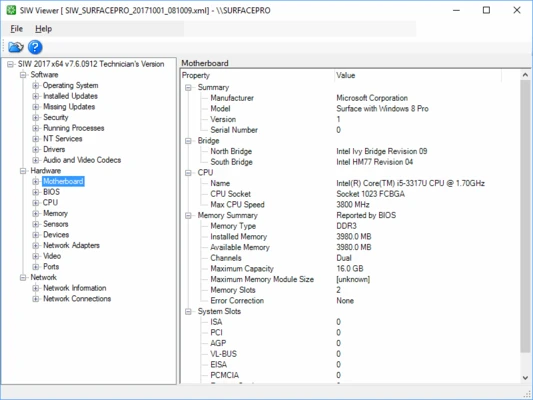
Task: Expand the Motherboard tree node
Action: (36, 181)
